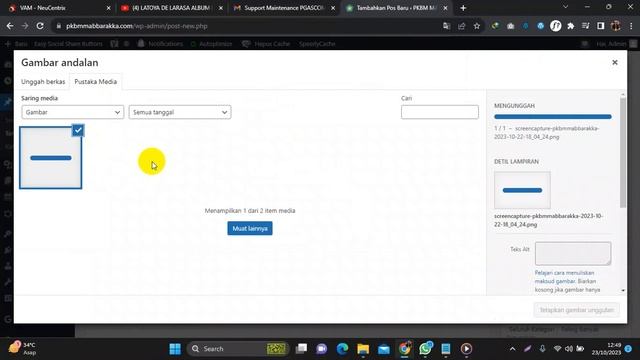The height and width of the screenshot is (360, 640).
Task: Click the taskbar Search box
Action: (x=238, y=349)
